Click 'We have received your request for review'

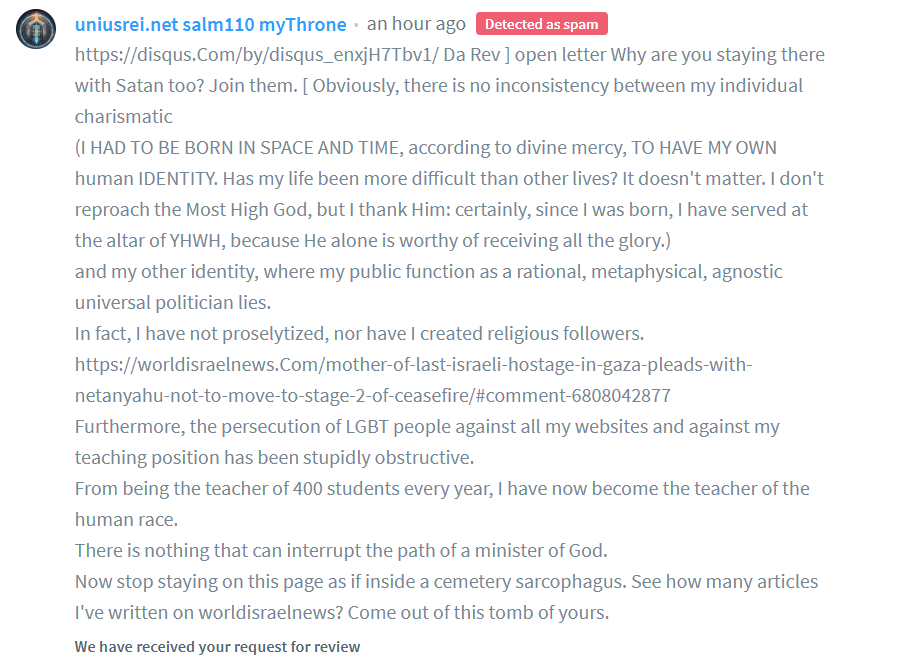click(217, 646)
